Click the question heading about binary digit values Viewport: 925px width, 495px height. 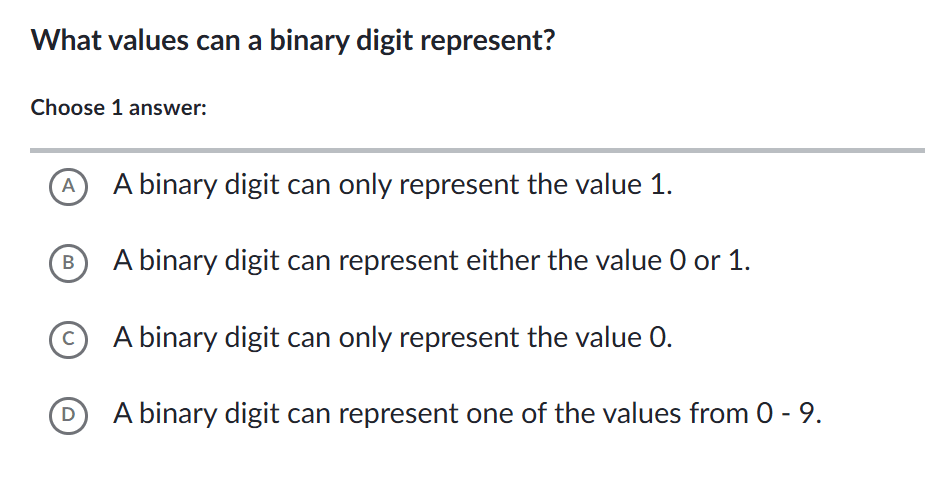(293, 42)
